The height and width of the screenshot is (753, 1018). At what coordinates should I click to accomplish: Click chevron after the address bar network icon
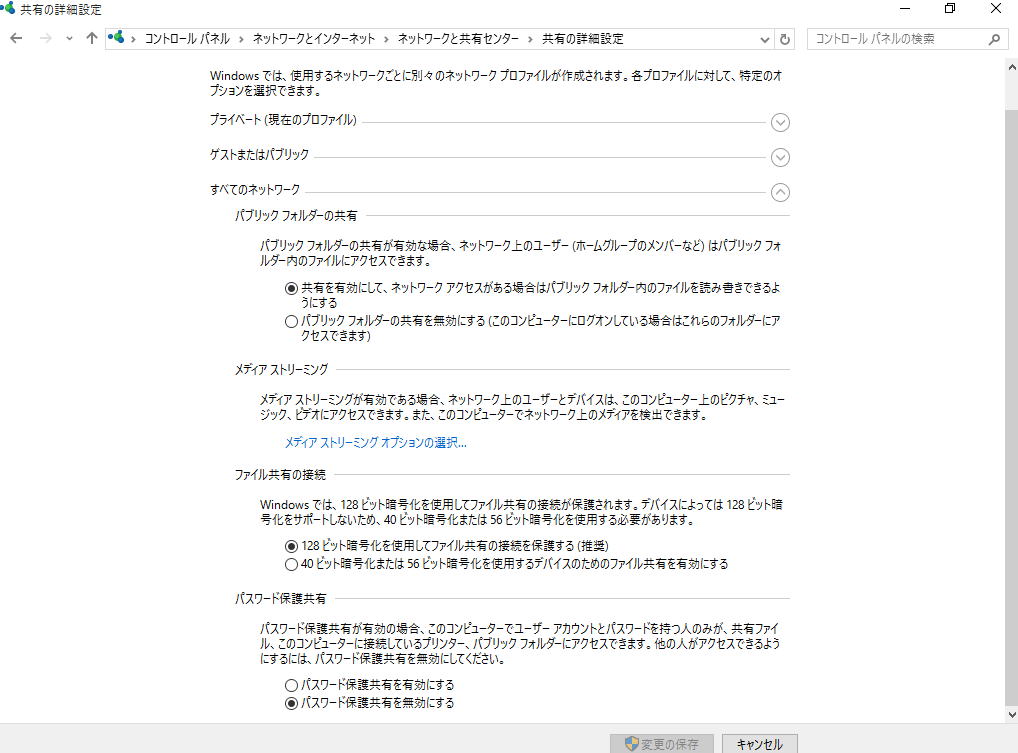133,39
